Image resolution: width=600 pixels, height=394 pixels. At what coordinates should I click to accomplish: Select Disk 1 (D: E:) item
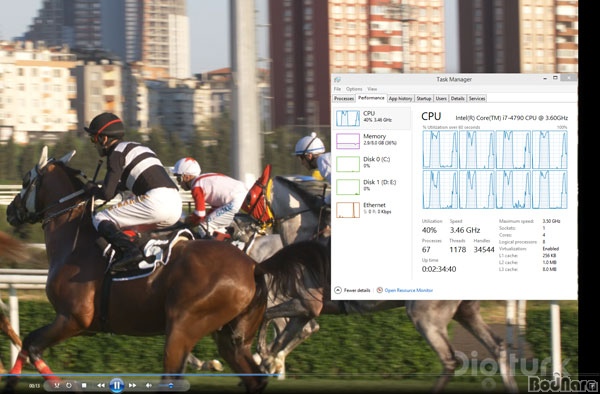point(372,187)
